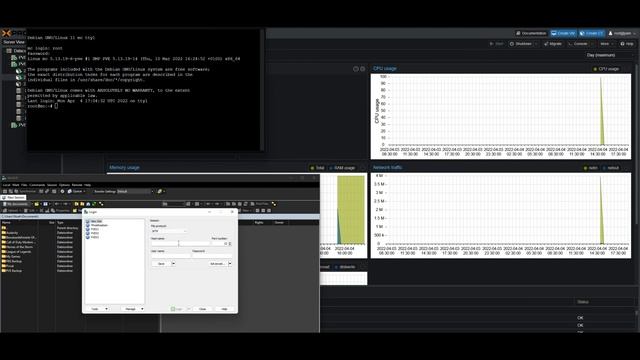Select the Datacenter tree node

pyautogui.click(x=16, y=51)
